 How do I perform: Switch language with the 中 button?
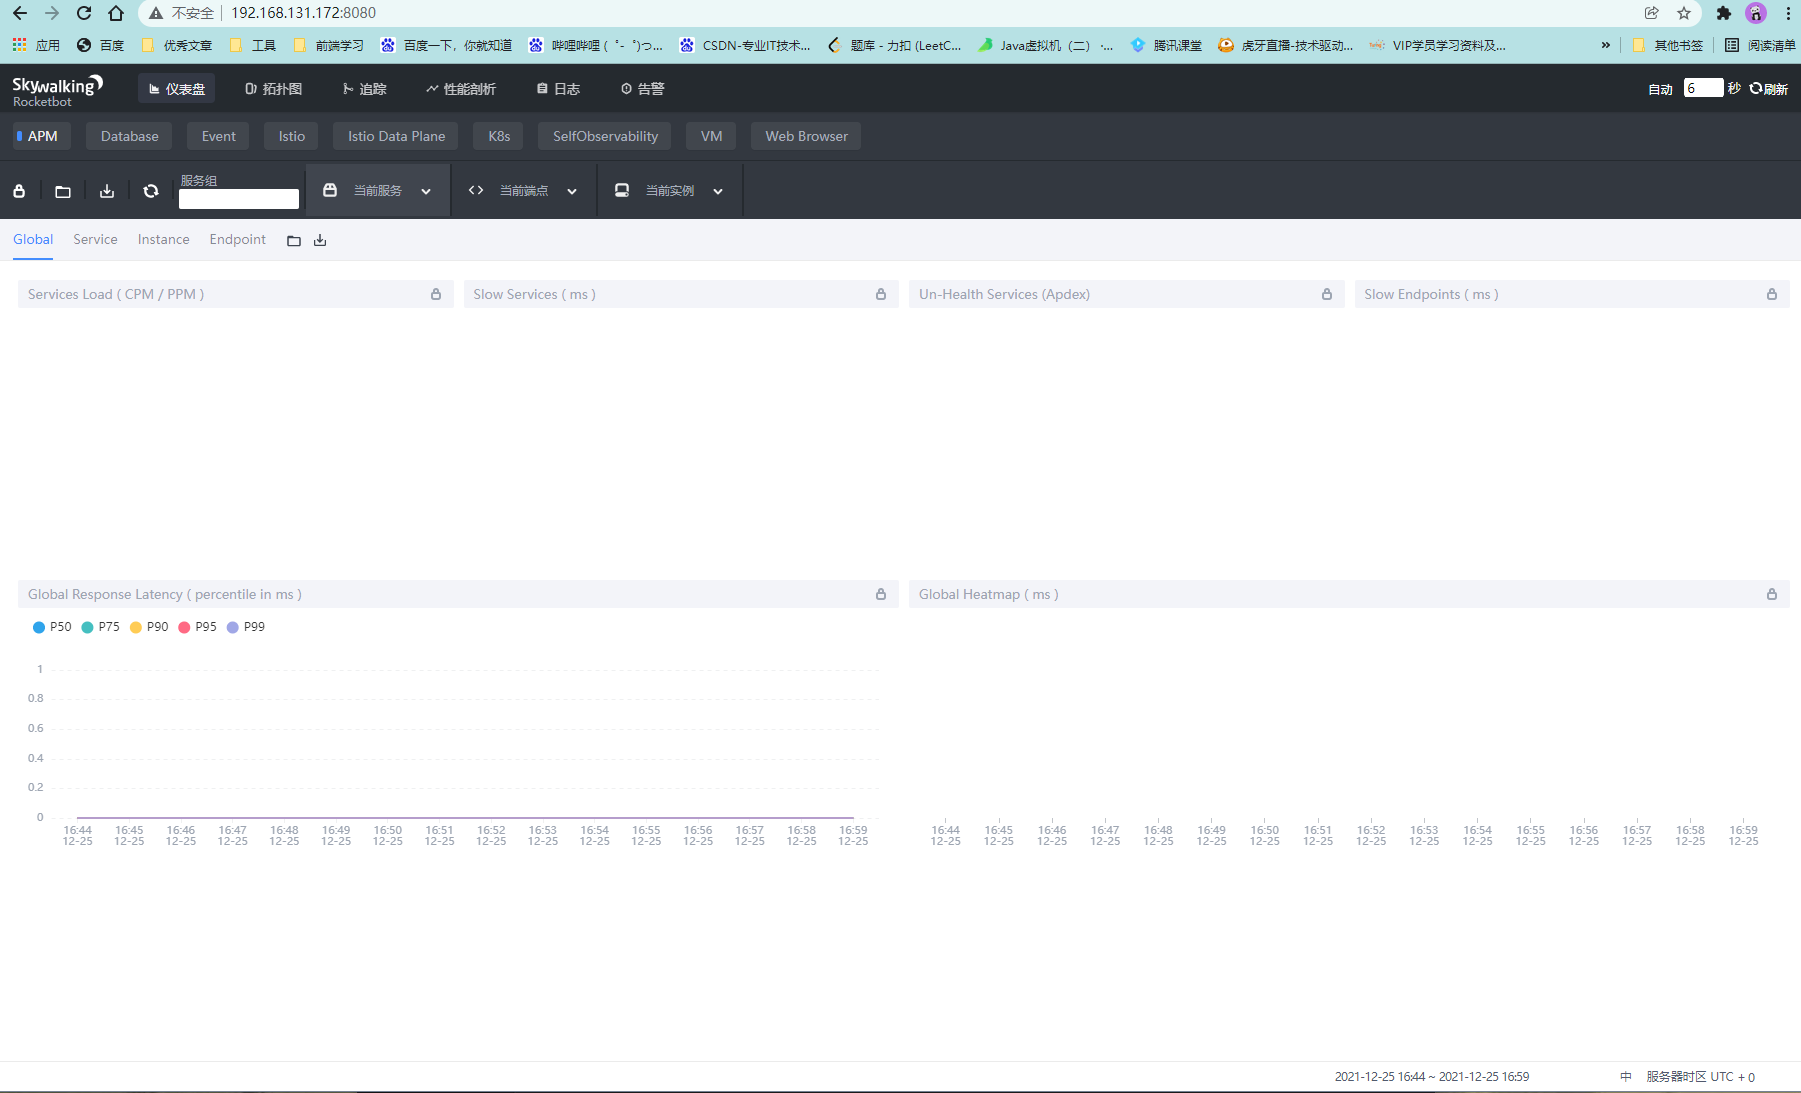[x=1626, y=1077]
